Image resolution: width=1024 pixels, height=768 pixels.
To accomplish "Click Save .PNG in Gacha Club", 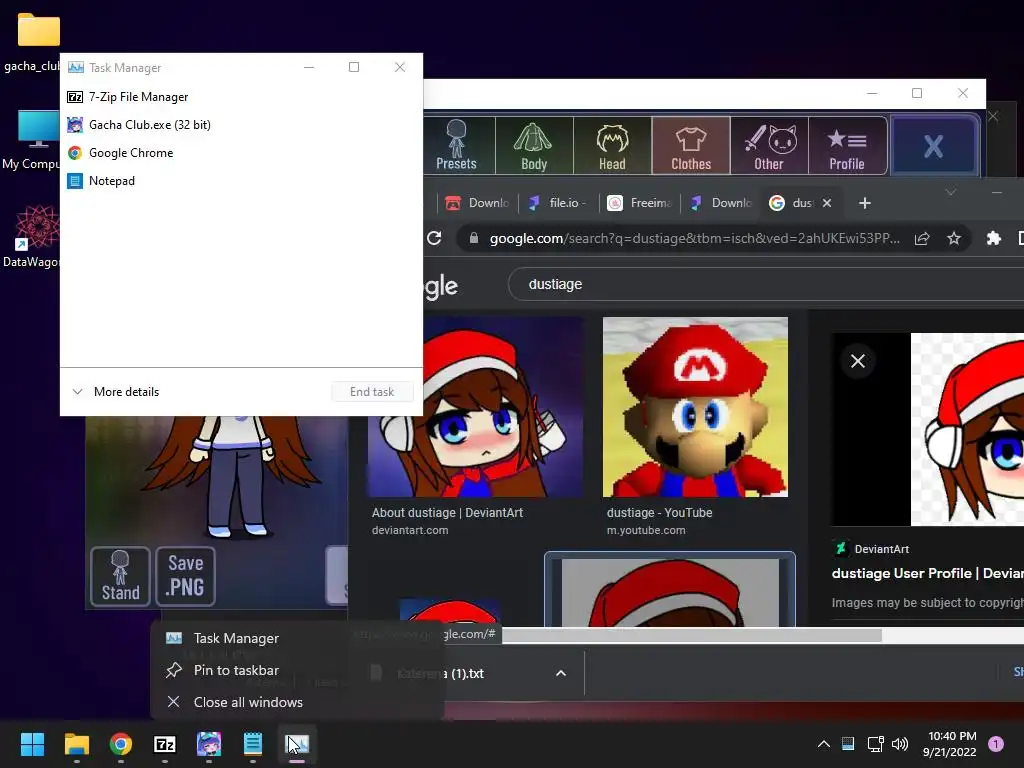I will tap(185, 576).
